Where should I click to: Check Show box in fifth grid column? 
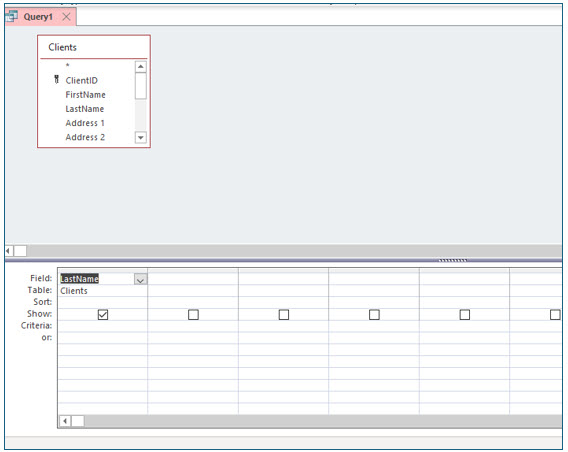coord(465,315)
